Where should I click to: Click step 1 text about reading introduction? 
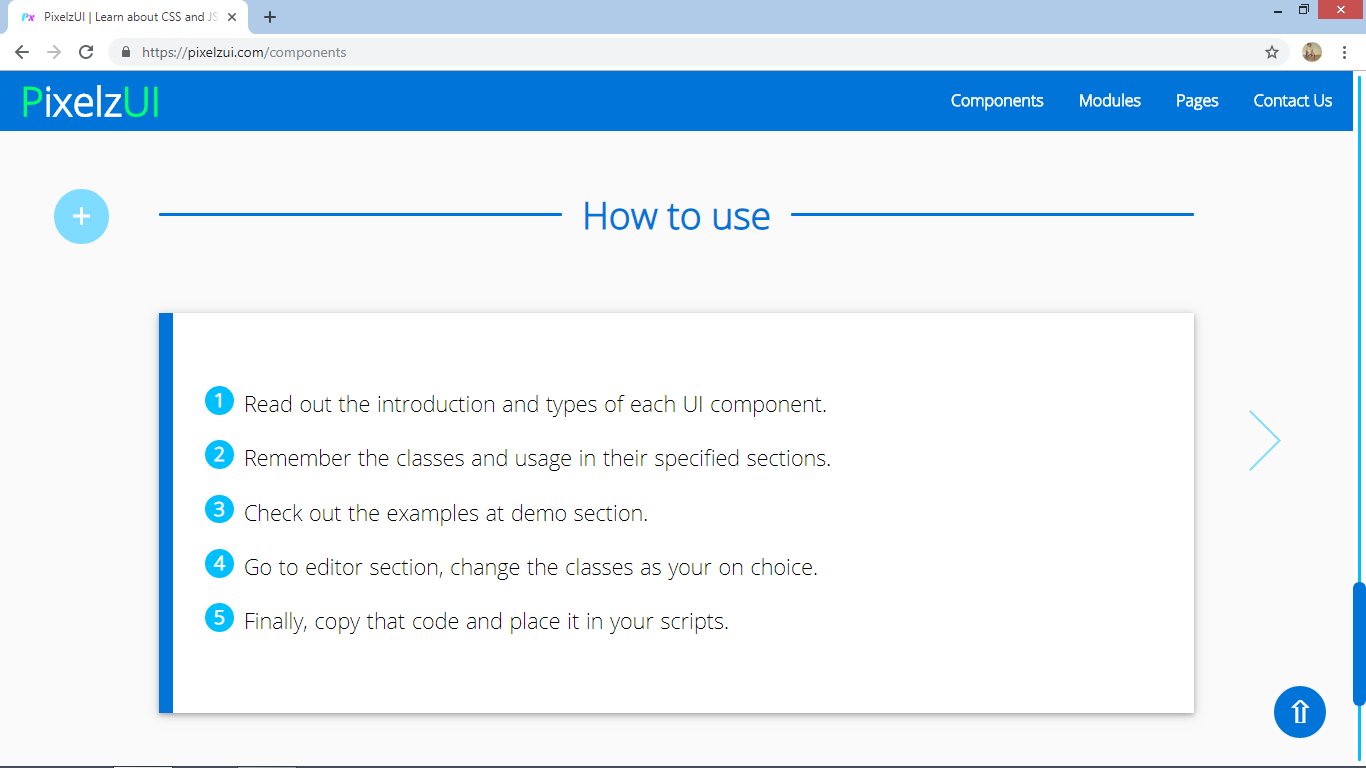click(x=535, y=404)
